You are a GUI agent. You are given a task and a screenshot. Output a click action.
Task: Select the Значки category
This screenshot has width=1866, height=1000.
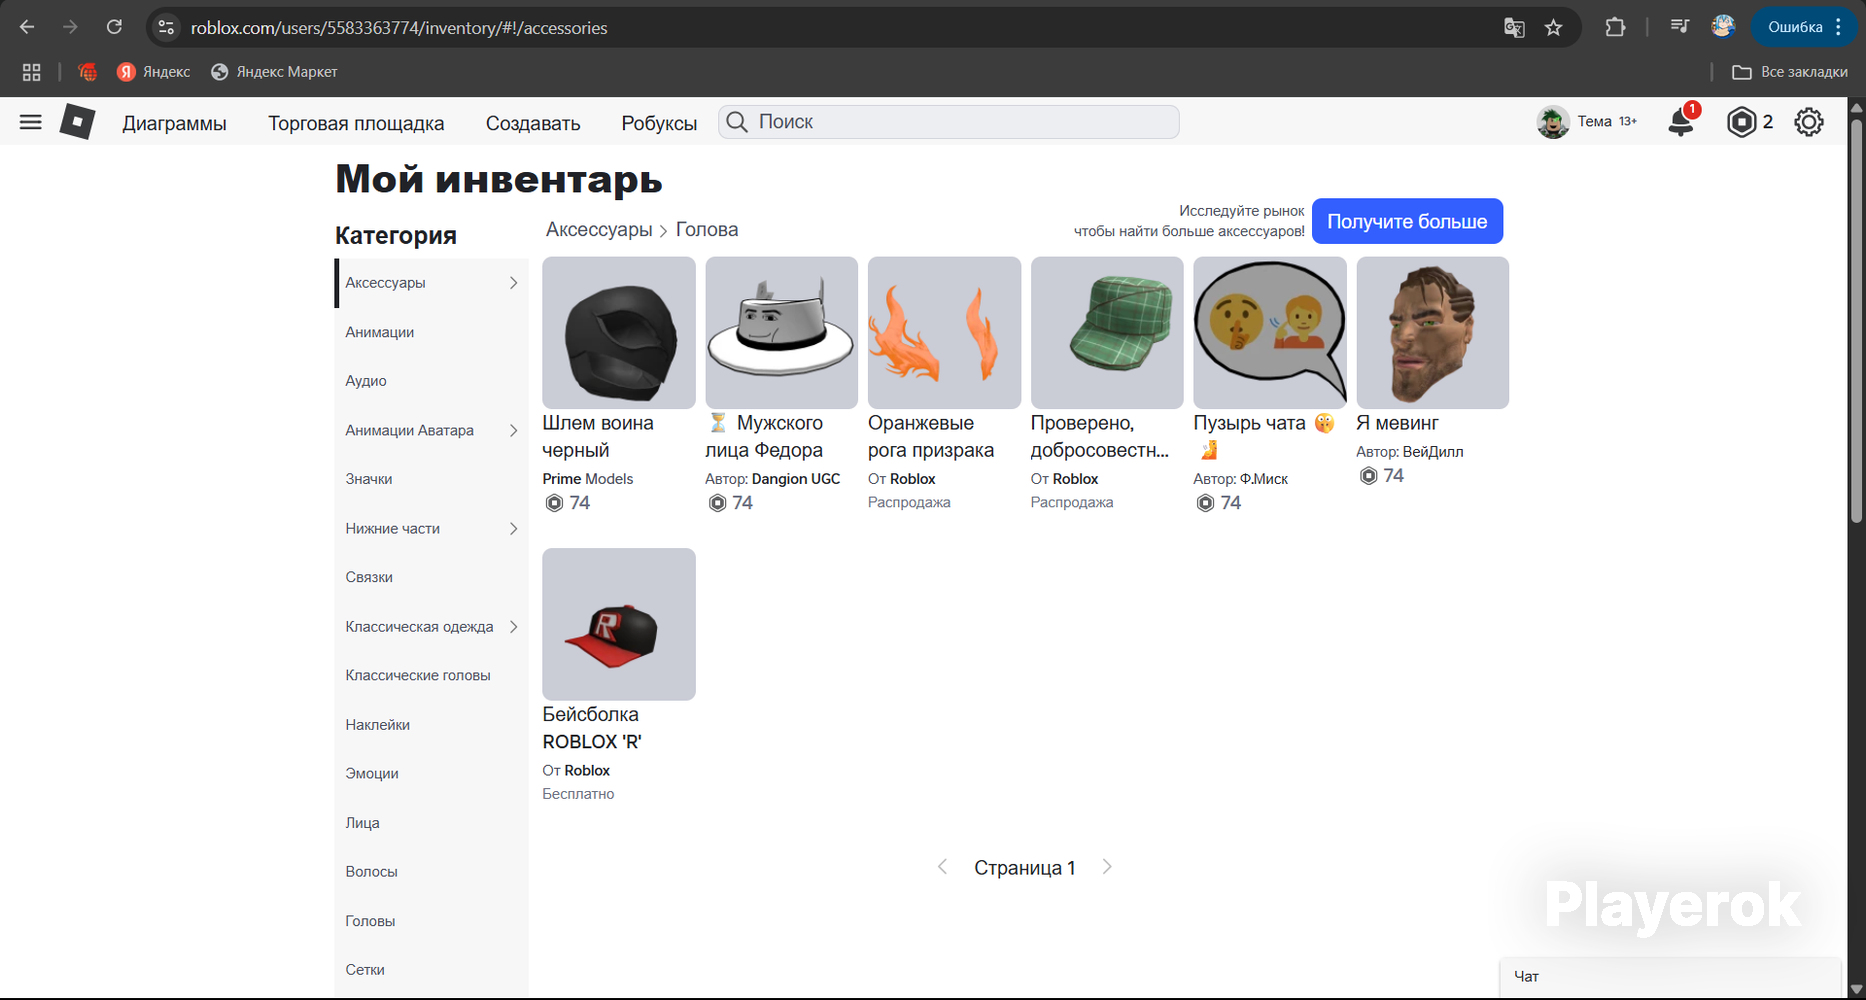point(431,479)
